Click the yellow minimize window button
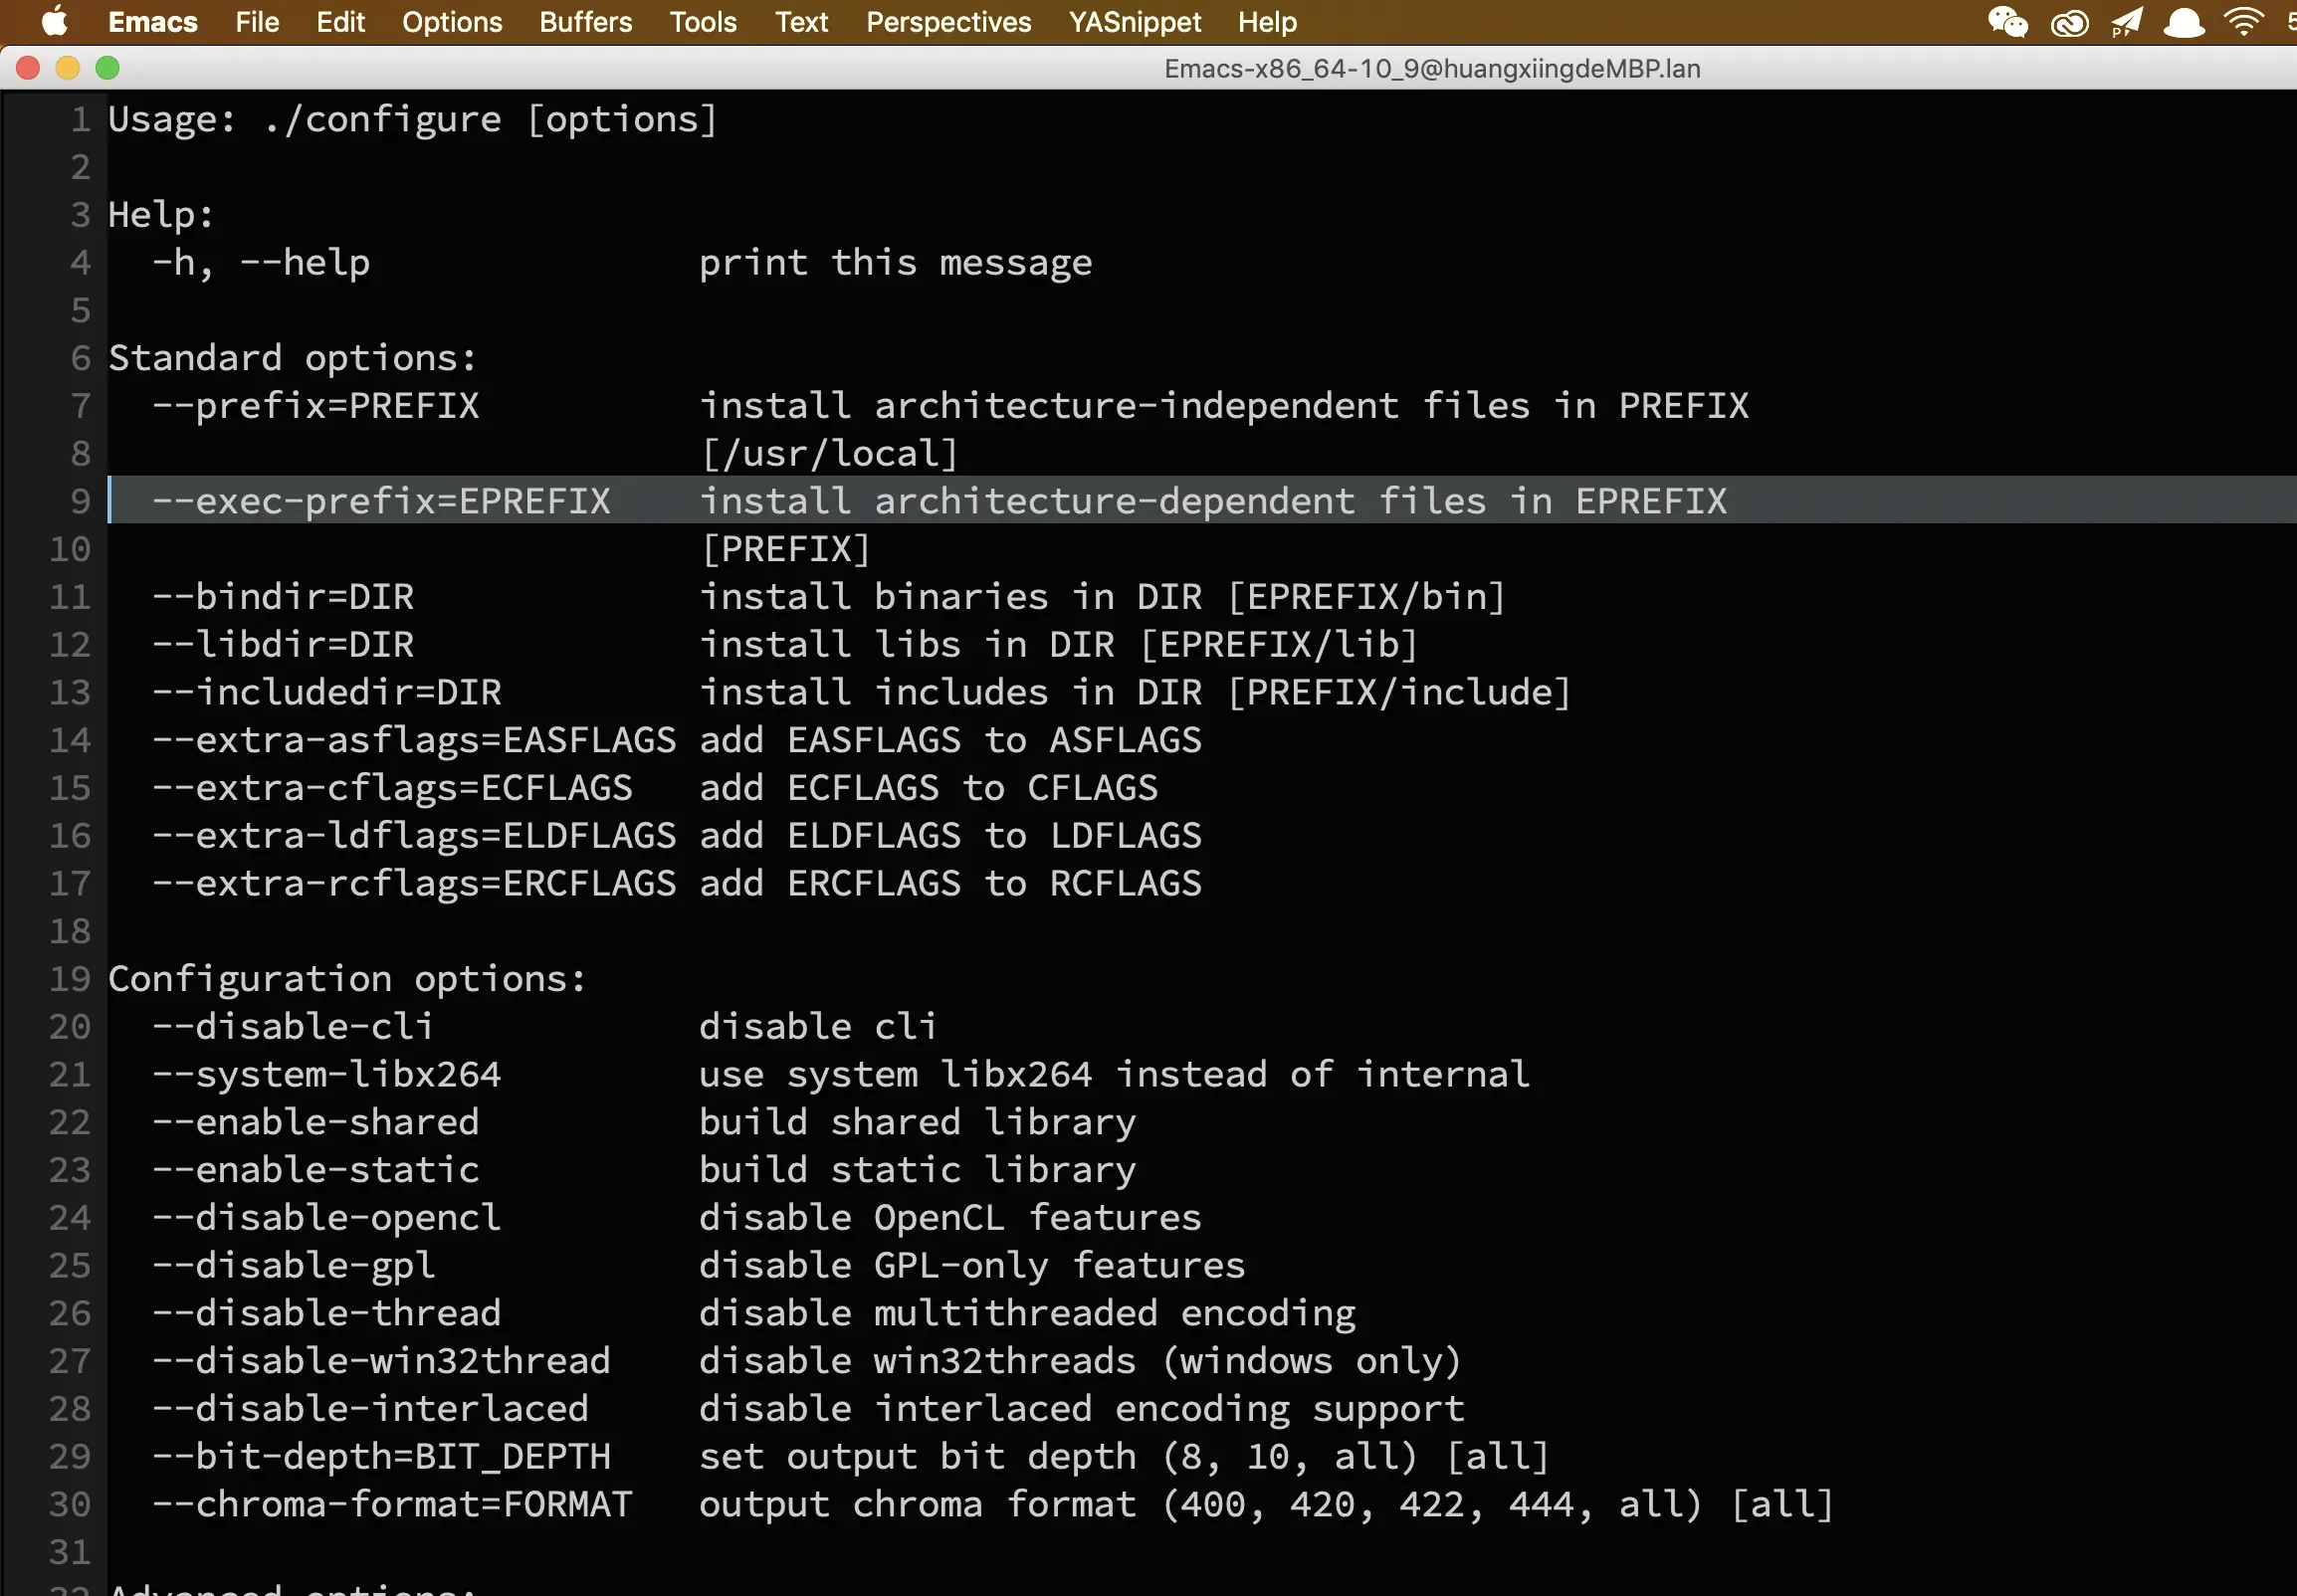 click(x=67, y=68)
